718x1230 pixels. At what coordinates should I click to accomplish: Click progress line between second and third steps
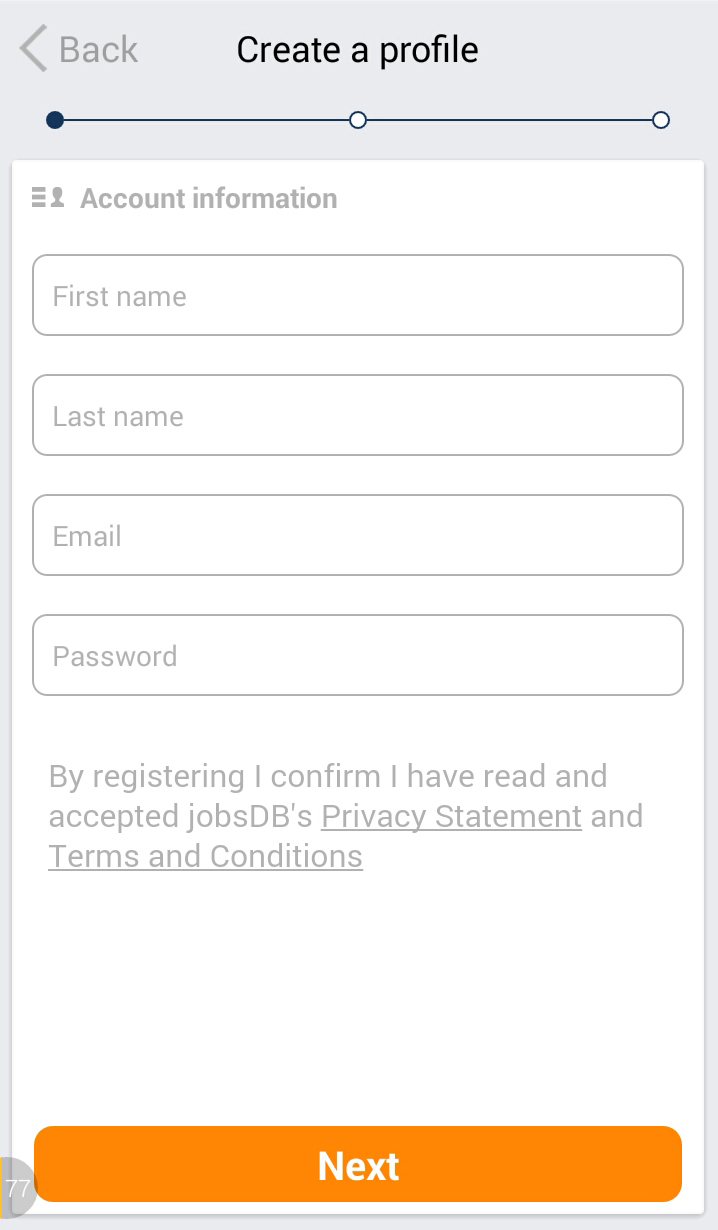[x=510, y=120]
